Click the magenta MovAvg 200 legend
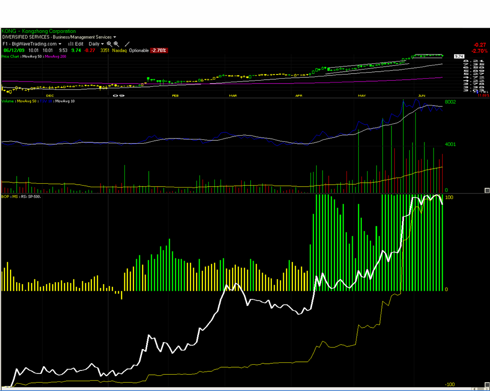490x391 pixels. coord(55,57)
